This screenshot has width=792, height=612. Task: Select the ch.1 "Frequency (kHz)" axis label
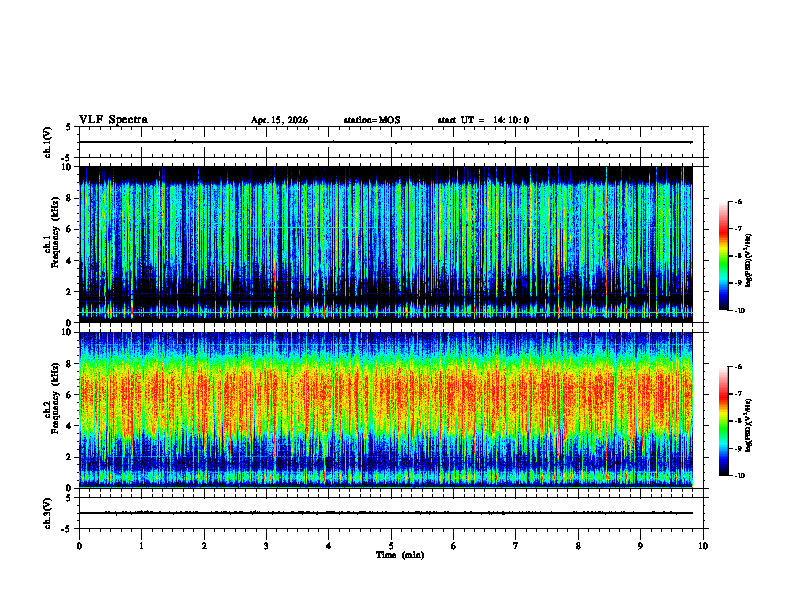(56, 231)
